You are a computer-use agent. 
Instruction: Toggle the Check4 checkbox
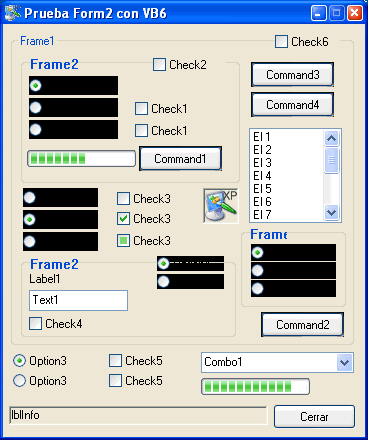coord(35,324)
